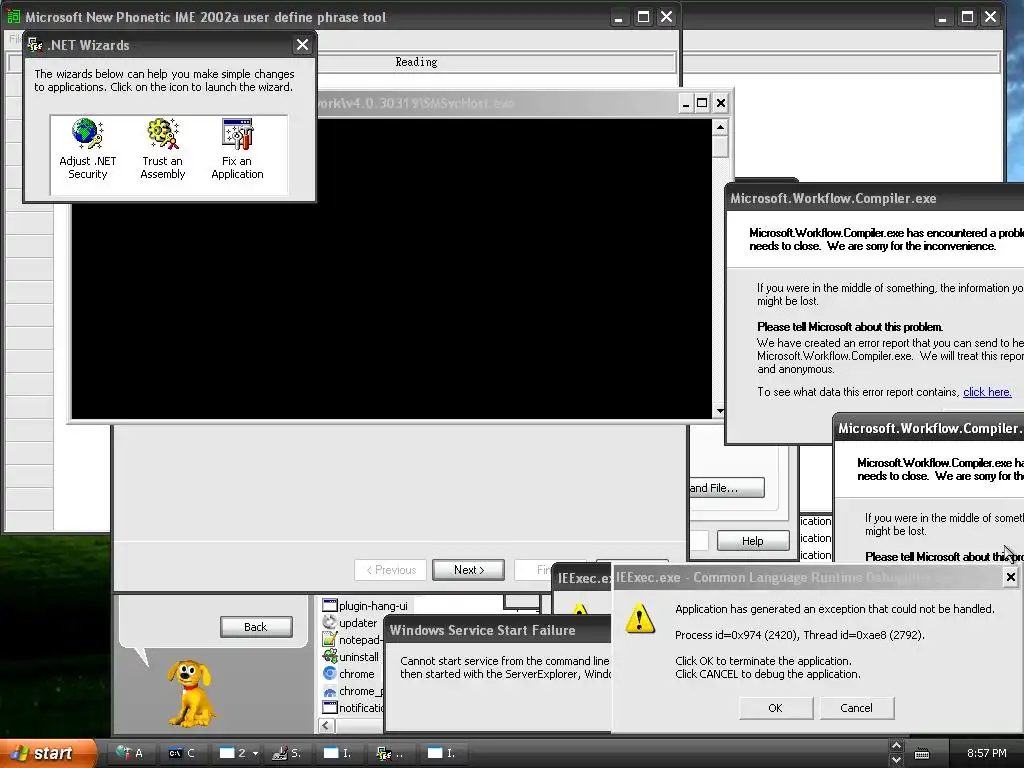Image resolution: width=1024 pixels, height=768 pixels.
Task: Switch to taskbar item labeled A
Action: pos(129,753)
